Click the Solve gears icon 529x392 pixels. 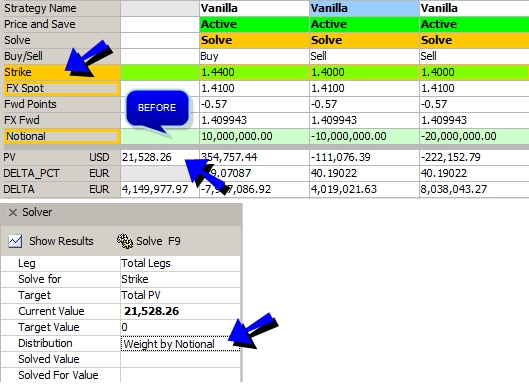[125, 241]
